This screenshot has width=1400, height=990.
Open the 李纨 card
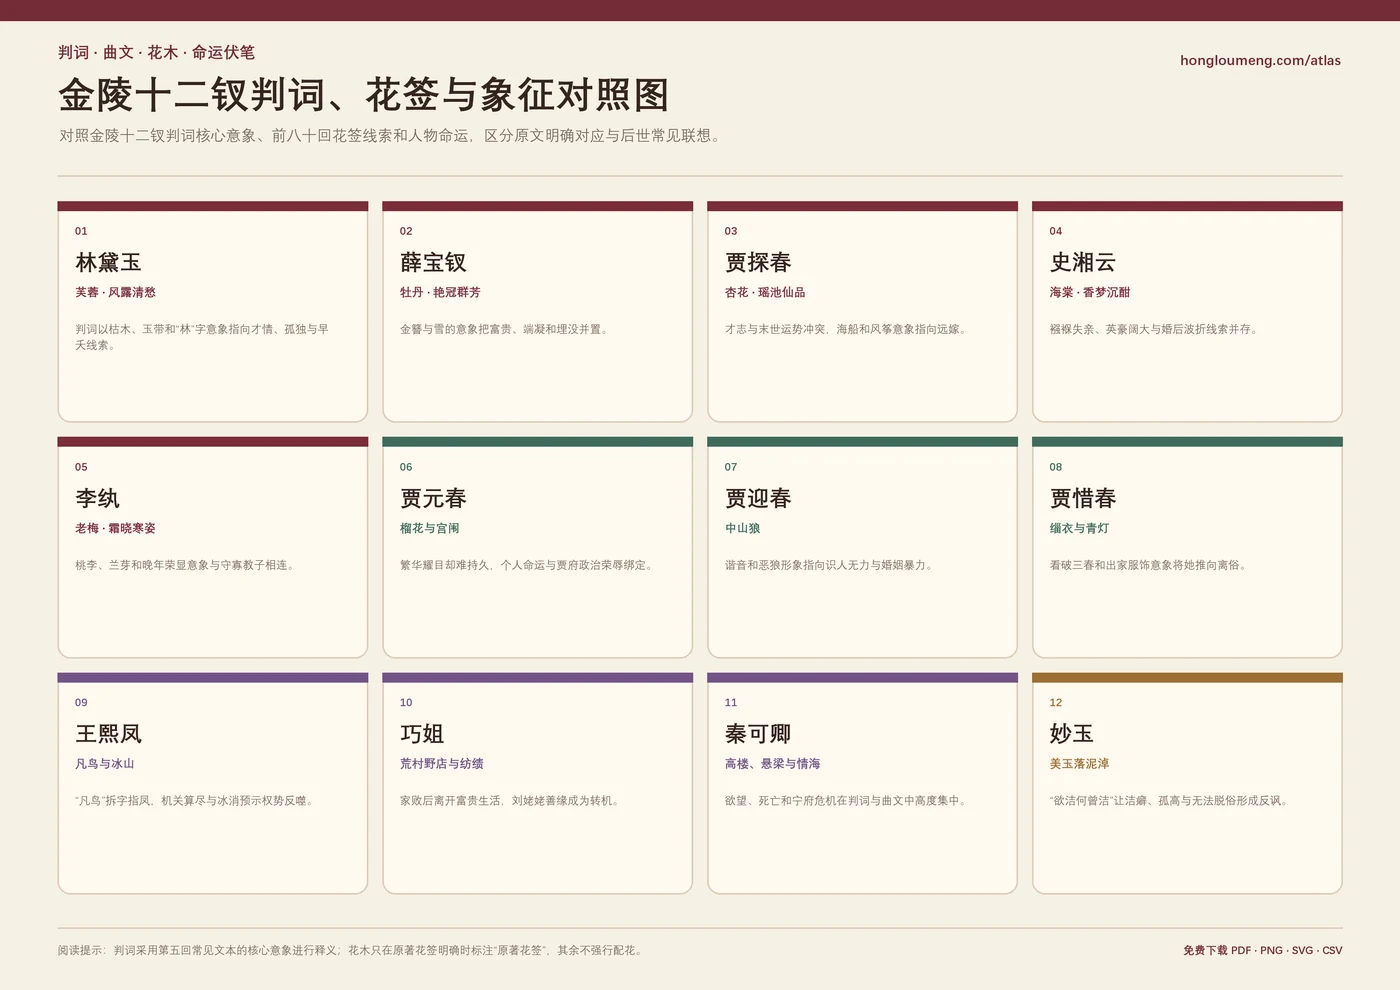click(x=213, y=547)
